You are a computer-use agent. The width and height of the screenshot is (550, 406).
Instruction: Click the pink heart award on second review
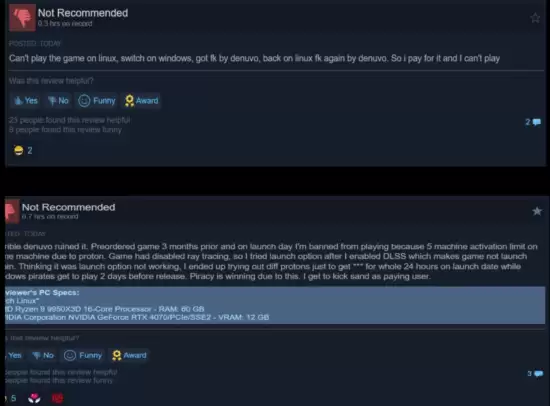(x=34, y=398)
